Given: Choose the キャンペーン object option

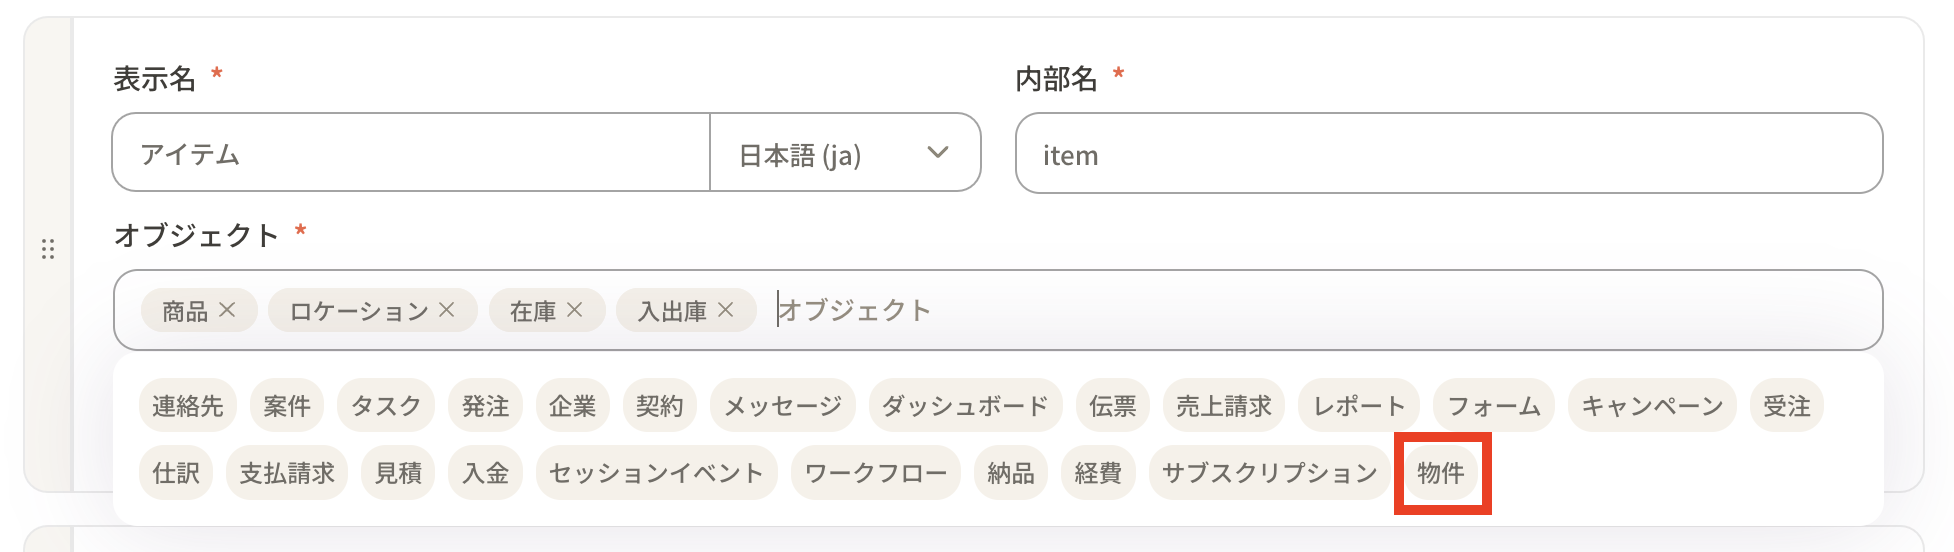Looking at the screenshot, I should click(1652, 406).
